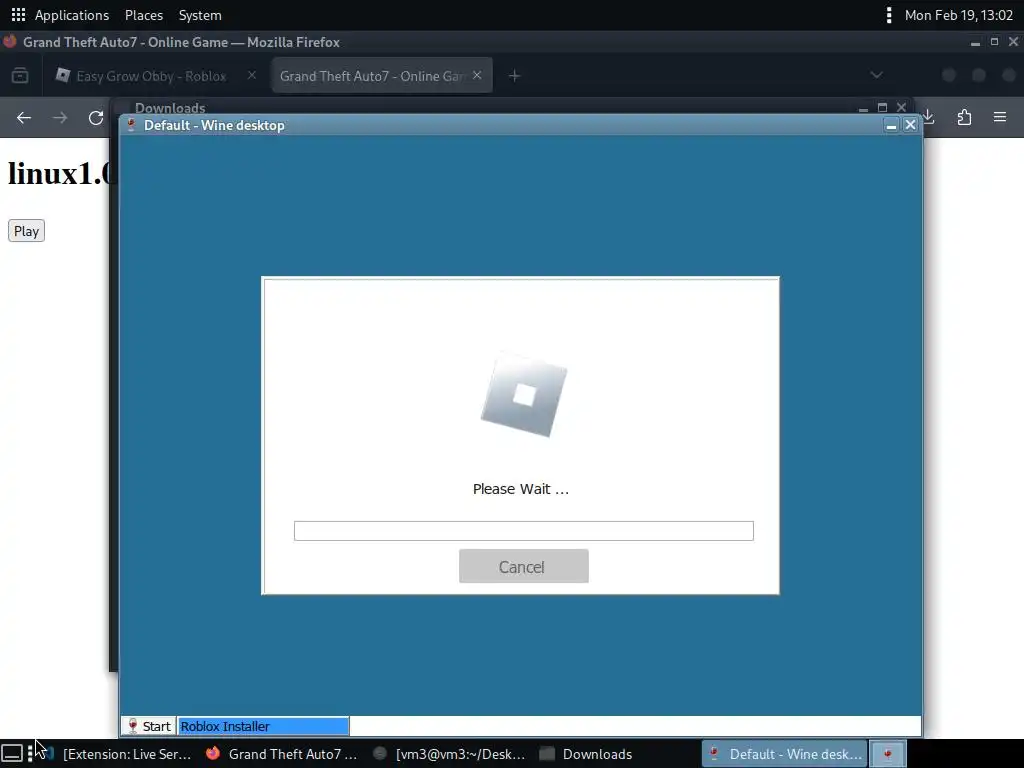
Task: Close the Grand Theft Auto7 tab
Action: [477, 75]
